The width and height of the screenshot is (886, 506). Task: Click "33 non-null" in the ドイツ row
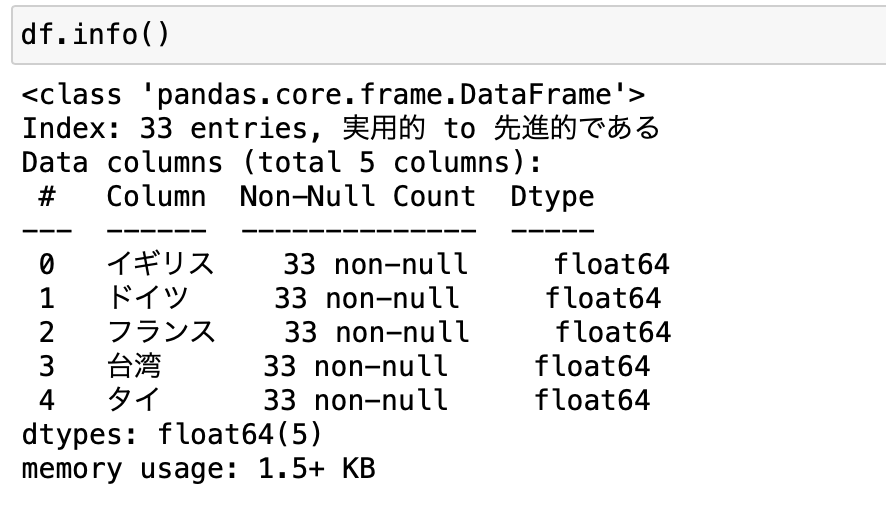pyautogui.click(x=366, y=298)
